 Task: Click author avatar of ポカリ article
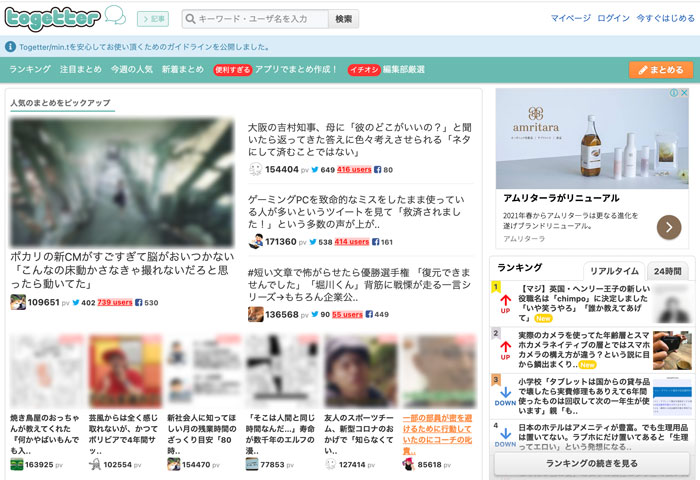pyautogui.click(x=18, y=302)
